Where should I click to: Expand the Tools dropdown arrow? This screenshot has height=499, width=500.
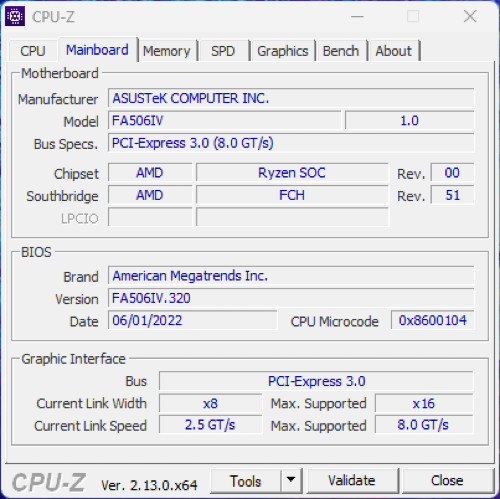[291, 481]
